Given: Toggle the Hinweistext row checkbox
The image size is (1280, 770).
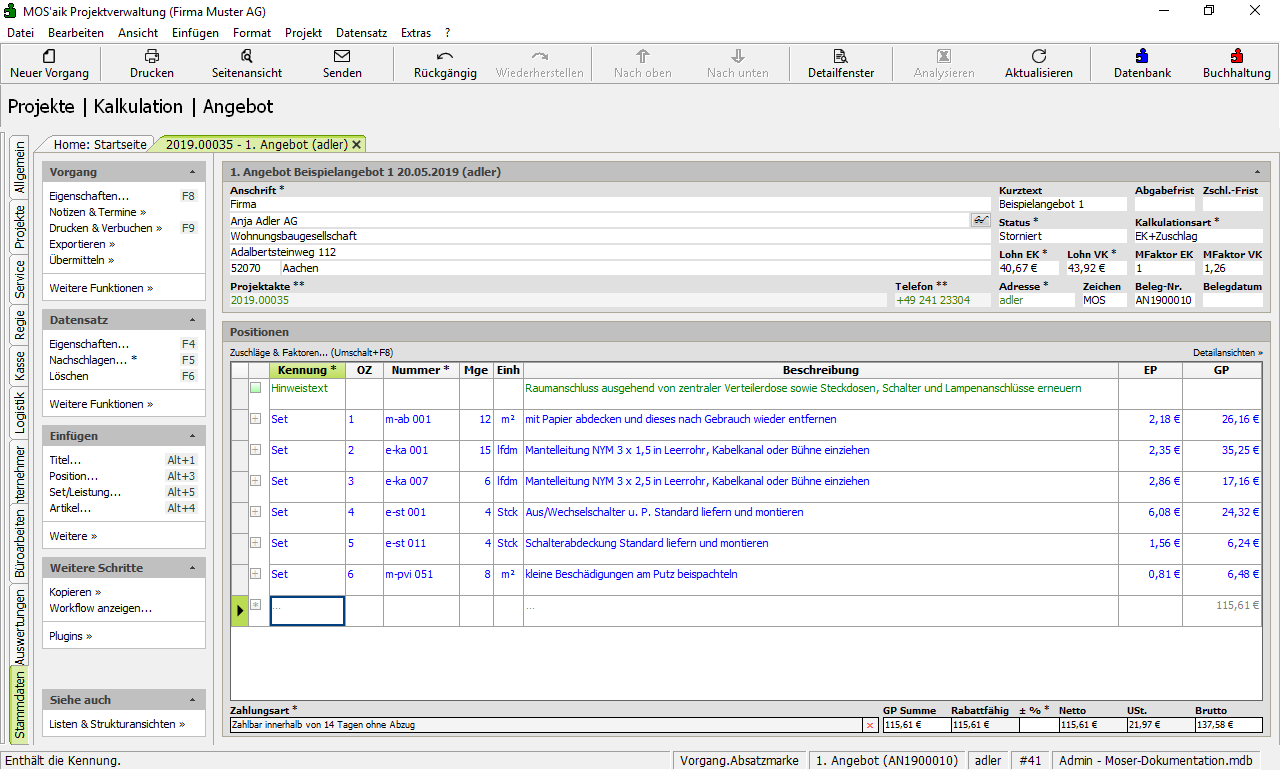Looking at the screenshot, I should click(x=255, y=388).
